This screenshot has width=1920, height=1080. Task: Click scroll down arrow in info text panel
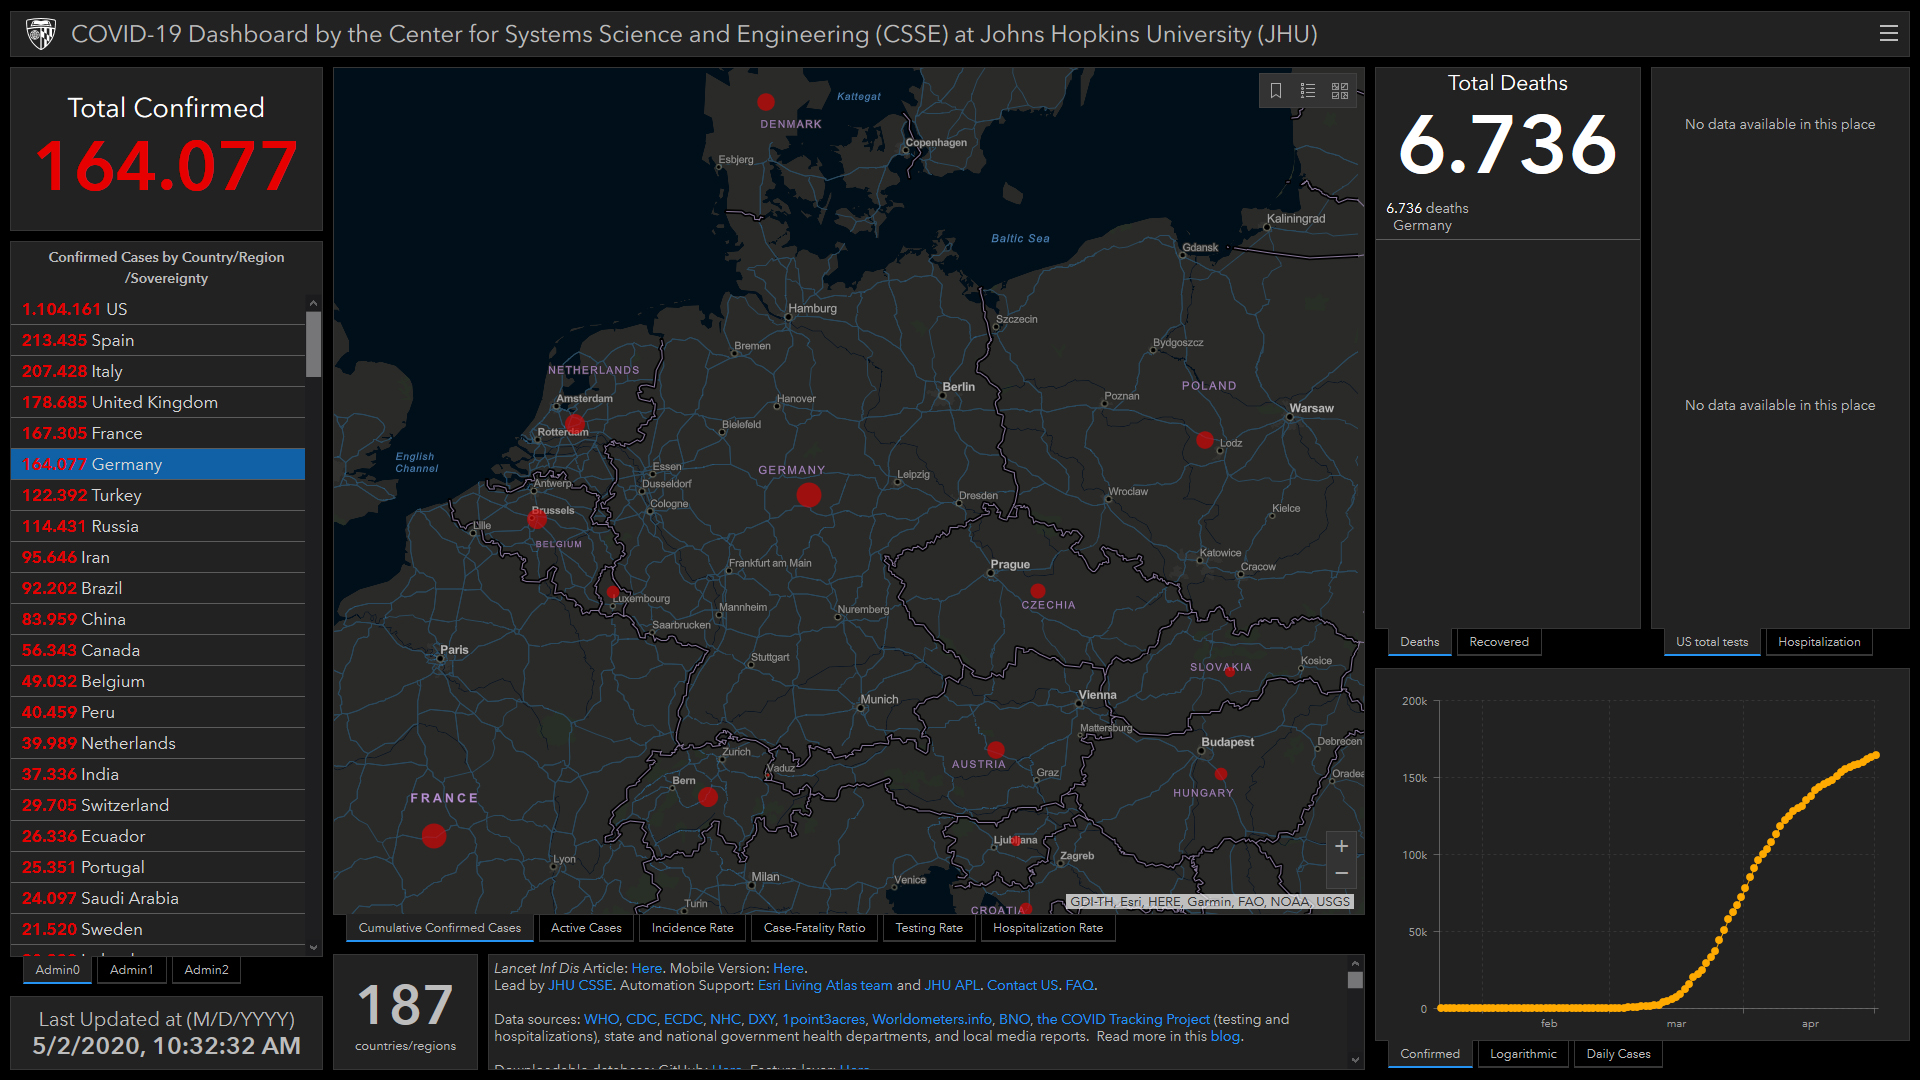pyautogui.click(x=1355, y=1060)
